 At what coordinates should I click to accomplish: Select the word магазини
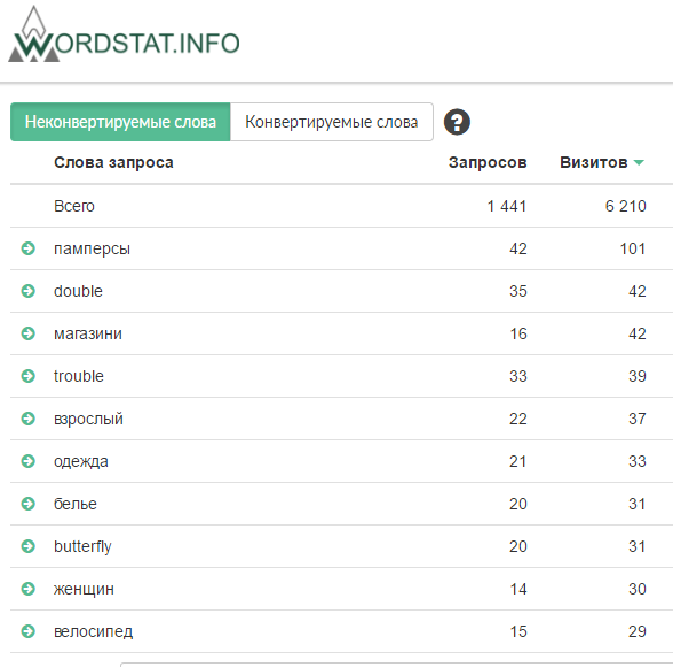[x=88, y=334]
